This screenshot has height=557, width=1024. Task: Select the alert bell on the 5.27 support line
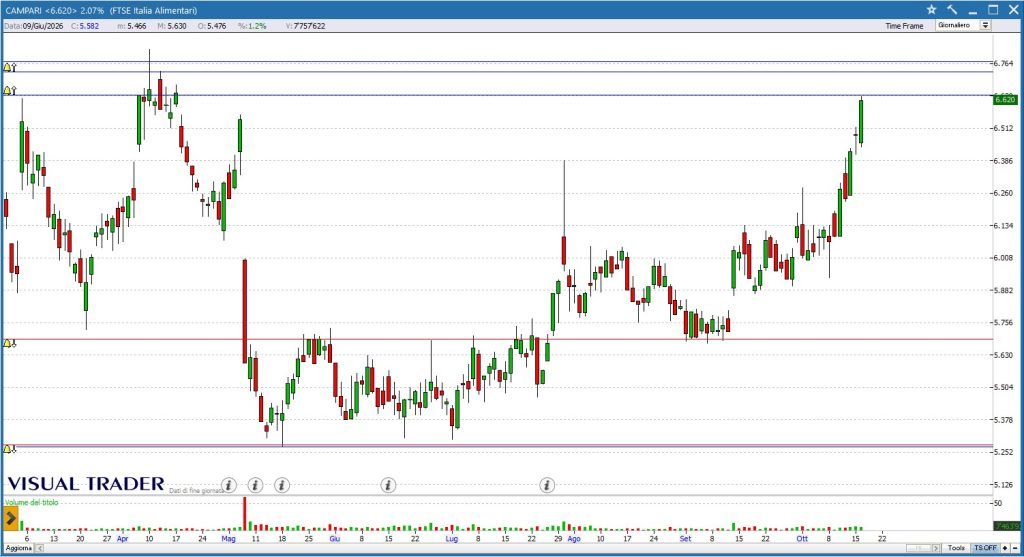(x=8, y=449)
